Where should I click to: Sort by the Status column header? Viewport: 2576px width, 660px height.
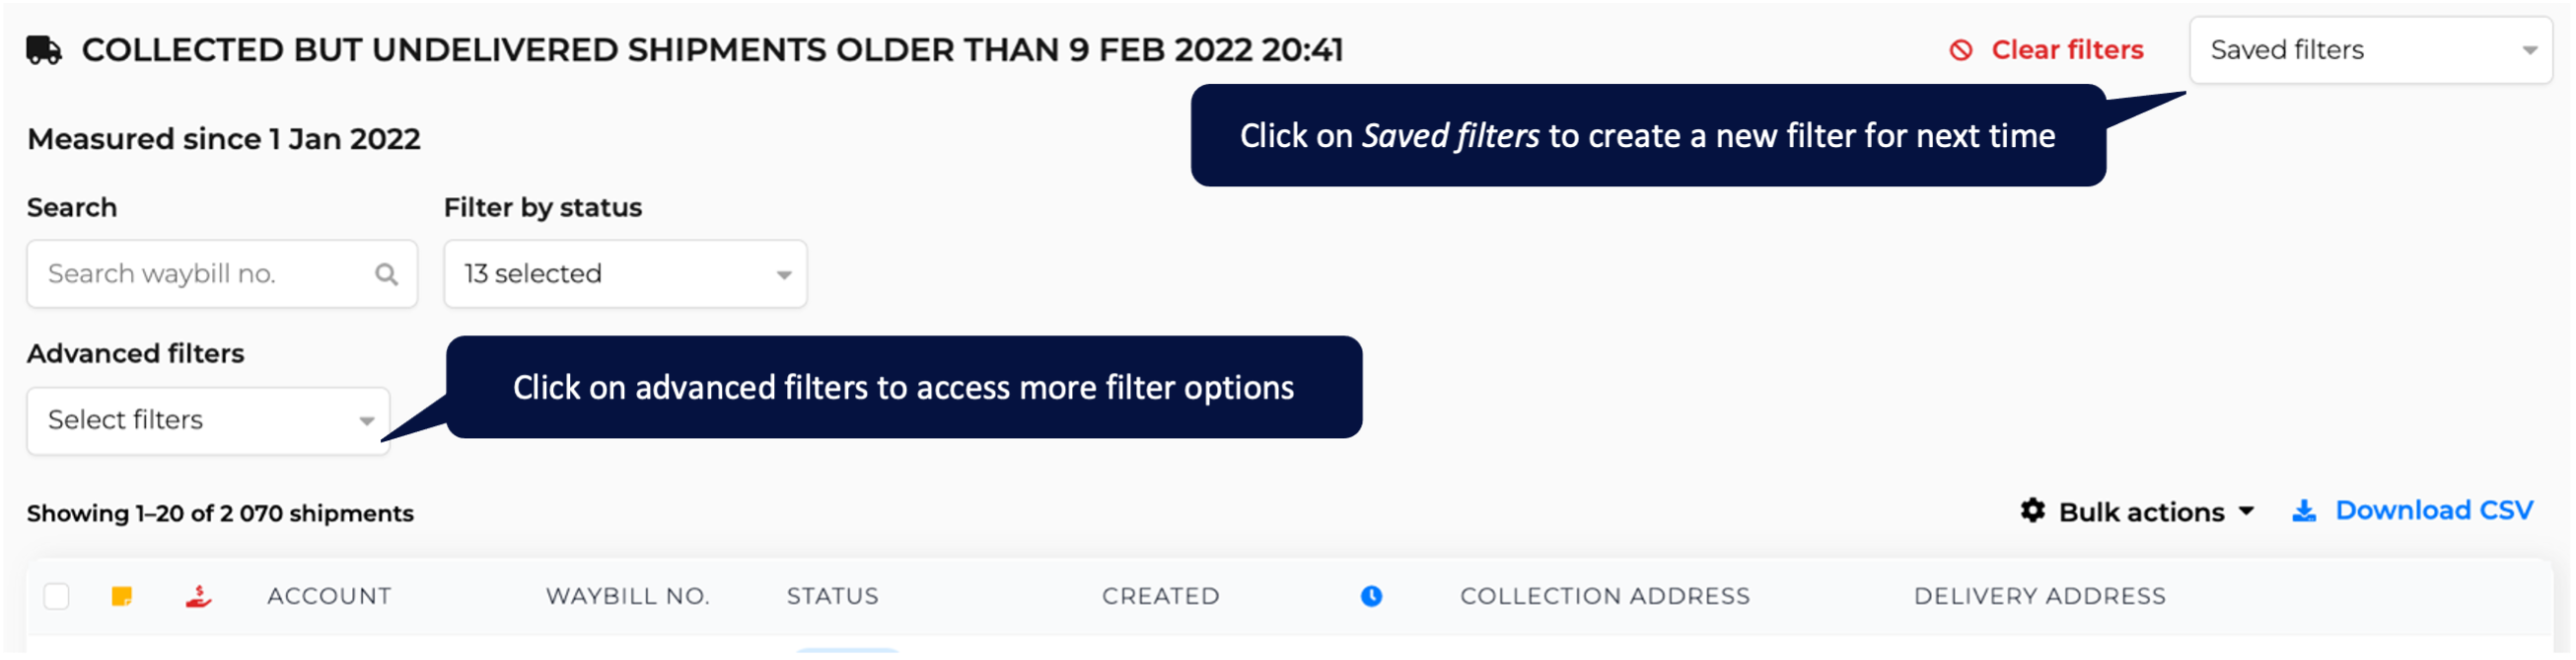click(832, 597)
